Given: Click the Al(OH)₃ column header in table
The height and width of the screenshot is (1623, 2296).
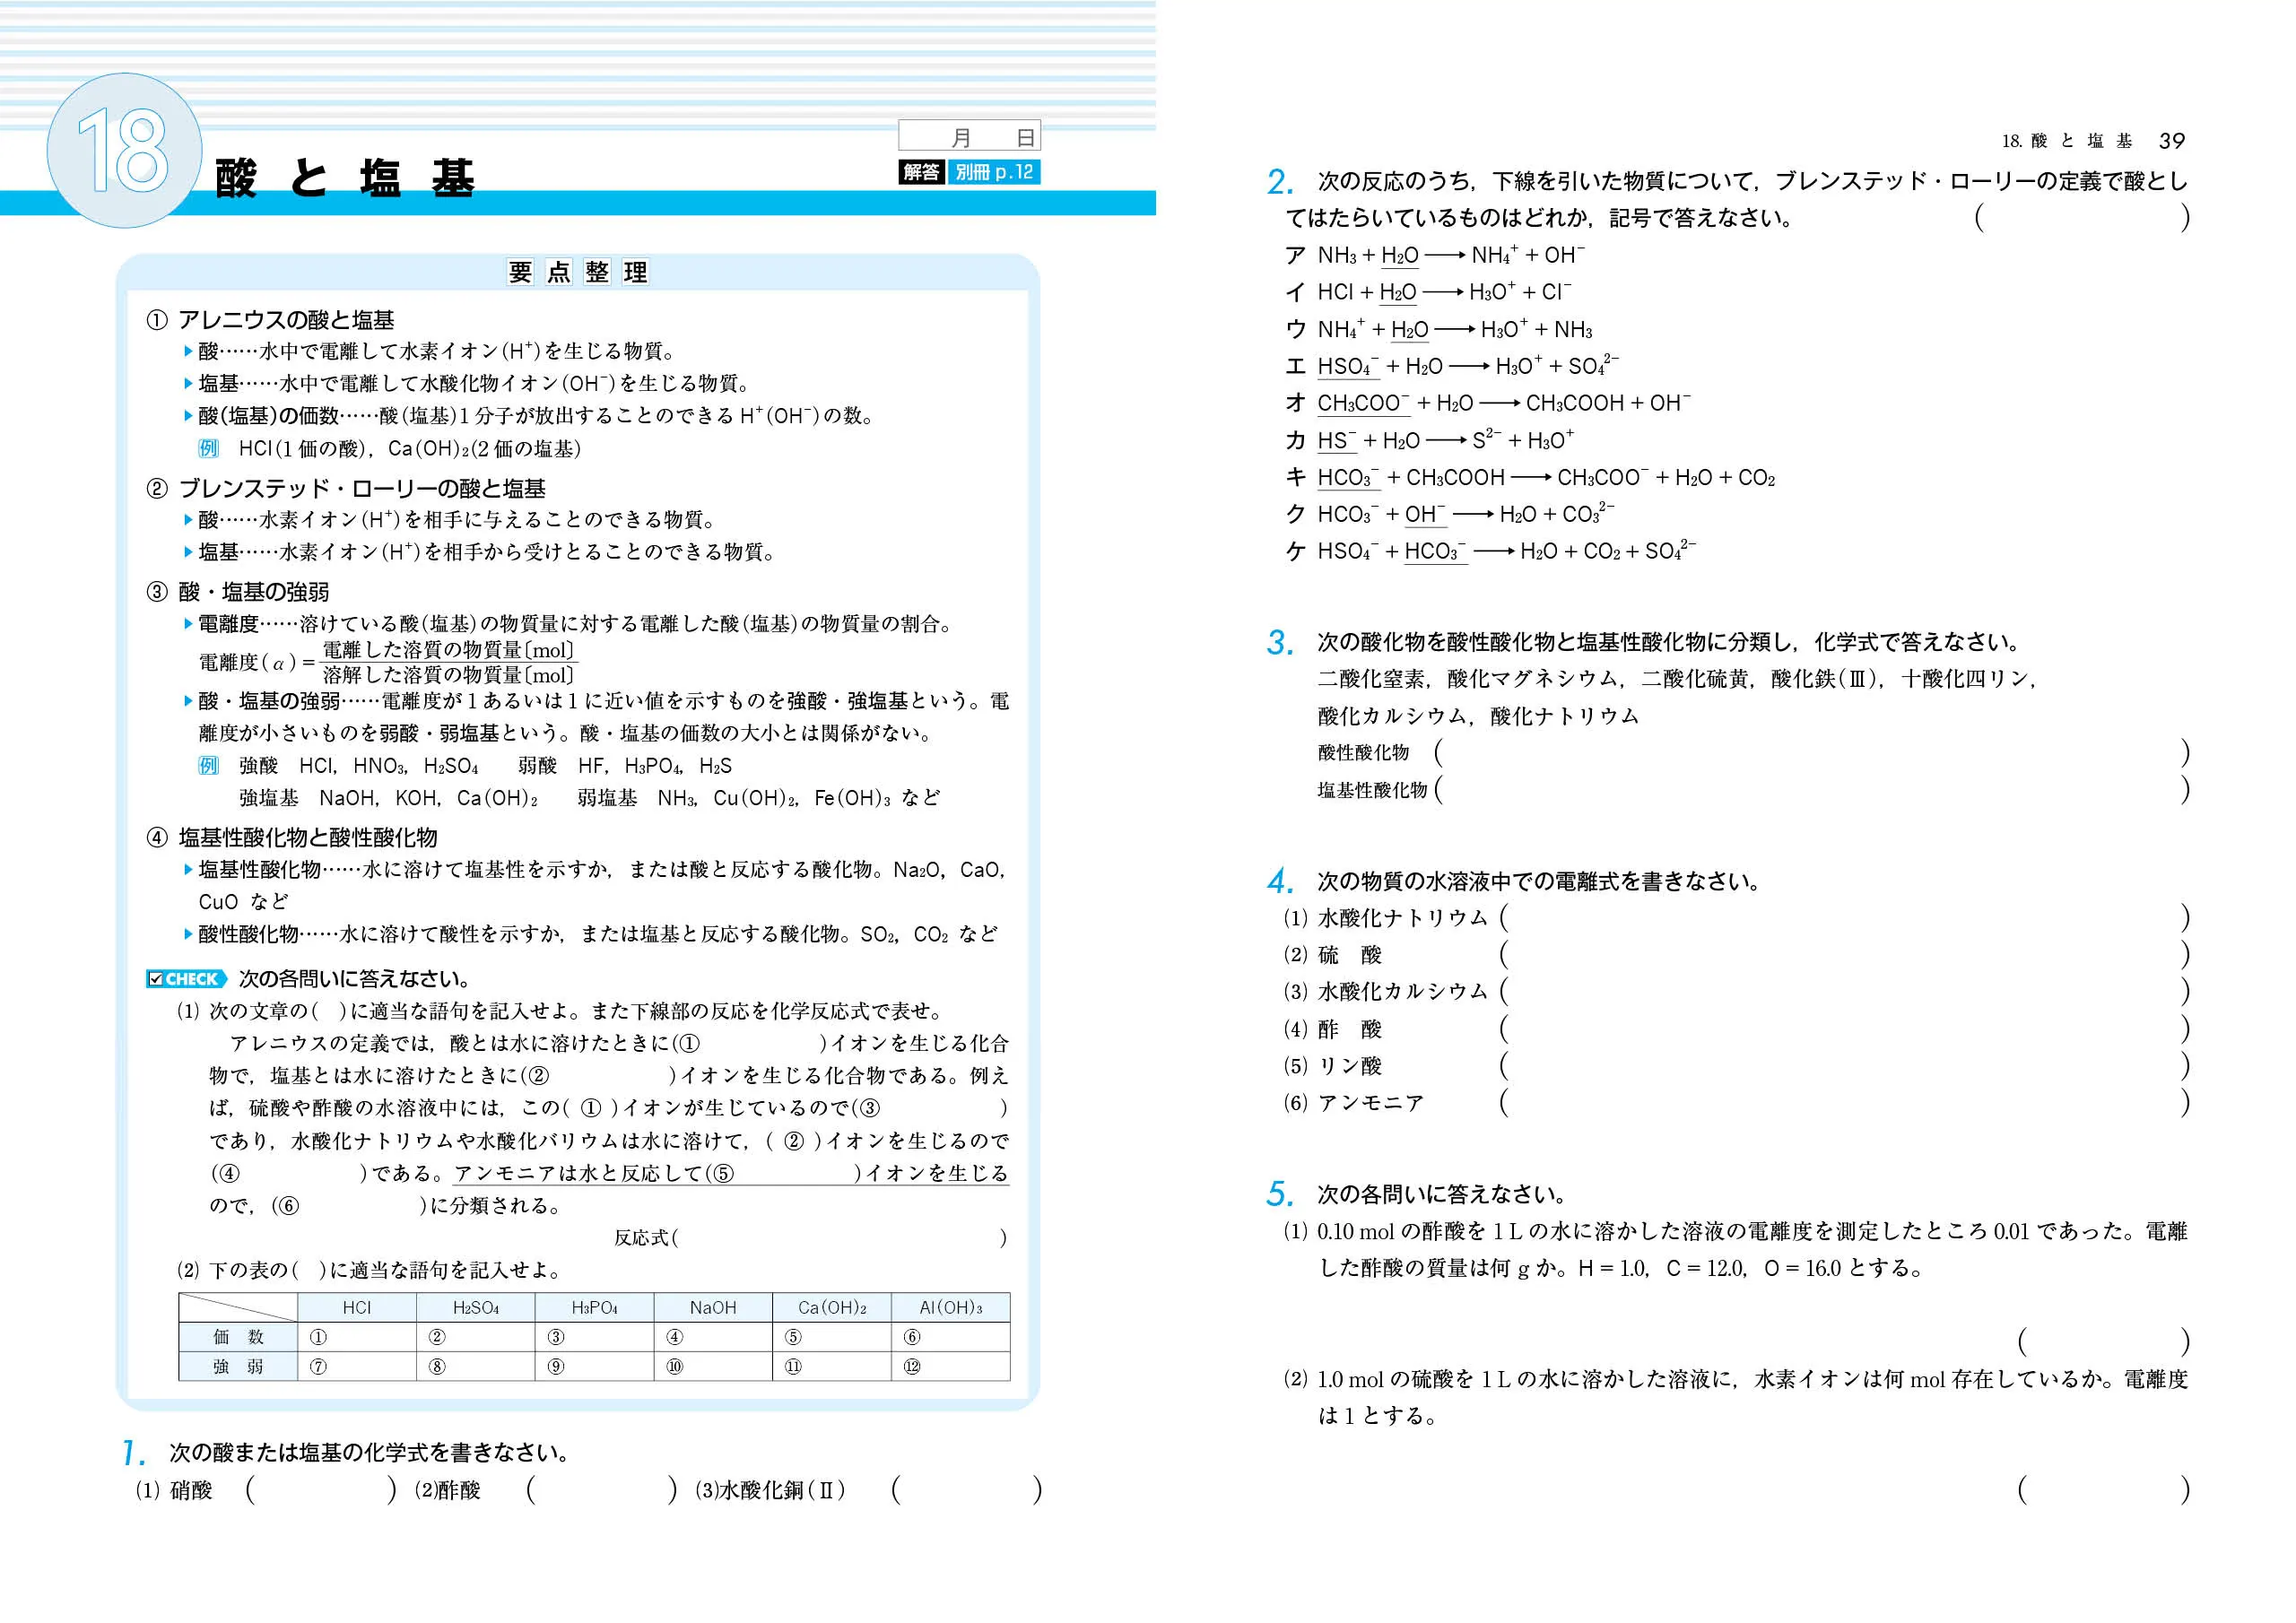Looking at the screenshot, I should pos(951,1307).
